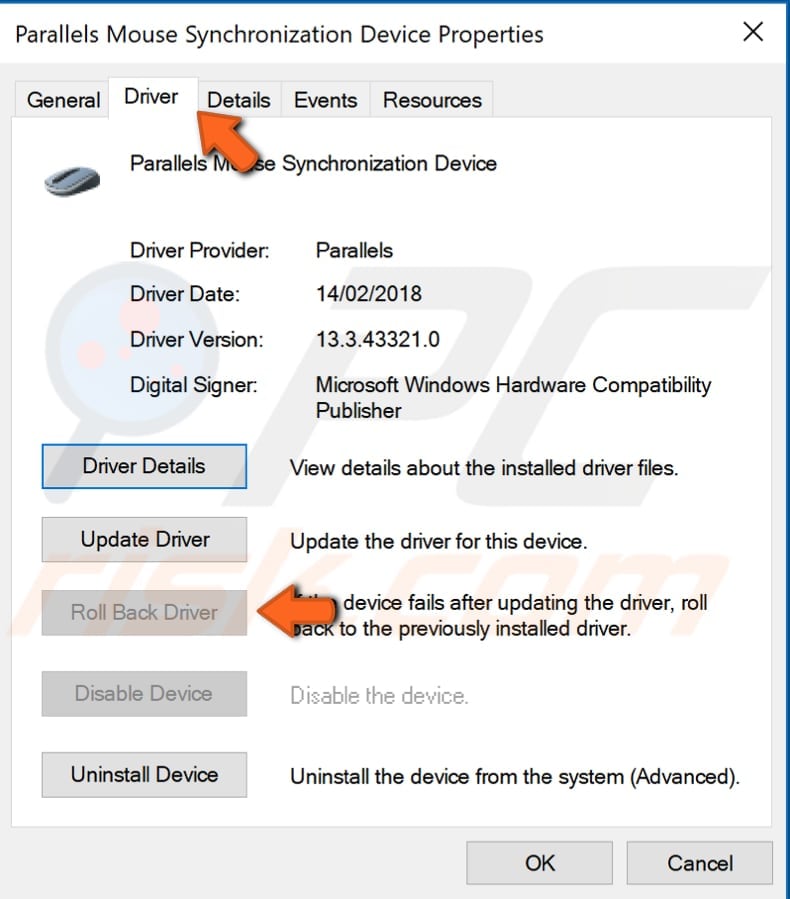Go to the Events tab
The image size is (790, 899).
[325, 100]
